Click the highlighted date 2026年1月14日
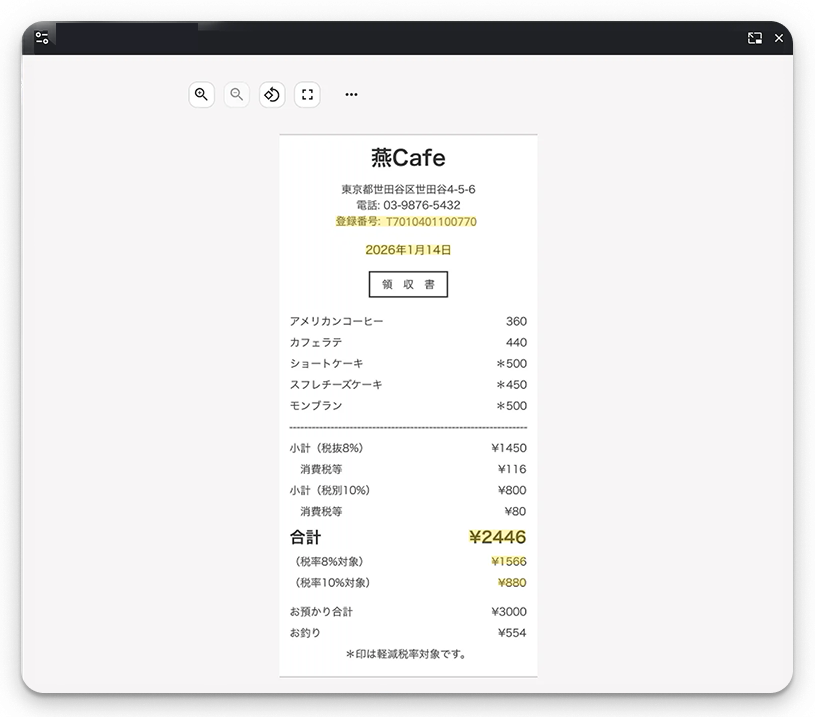This screenshot has width=815, height=717. click(x=408, y=250)
